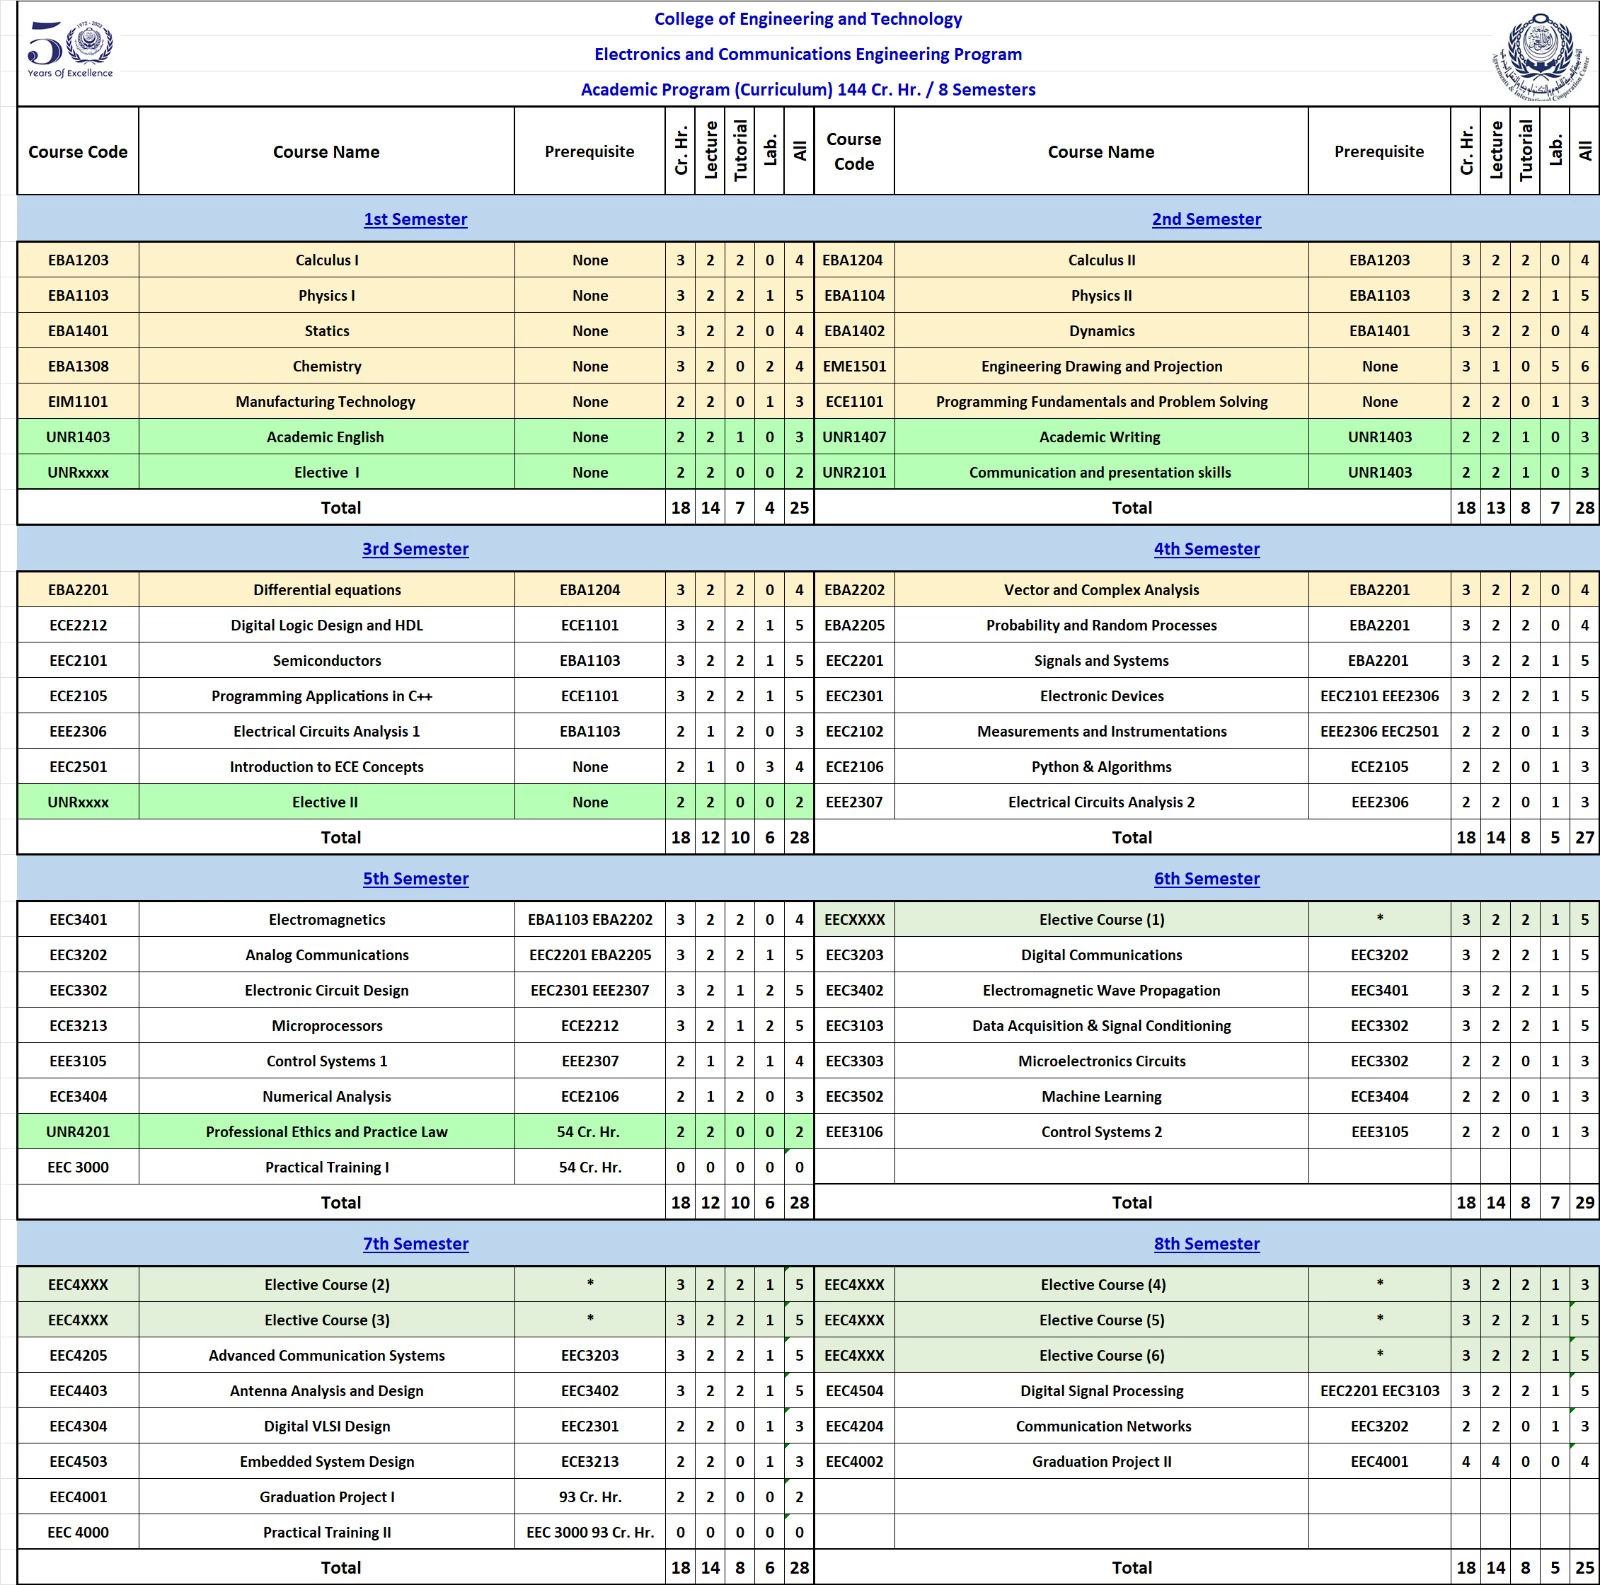Jump to the 8th Semester link
This screenshot has height=1585, width=1600.
click(x=1206, y=1244)
